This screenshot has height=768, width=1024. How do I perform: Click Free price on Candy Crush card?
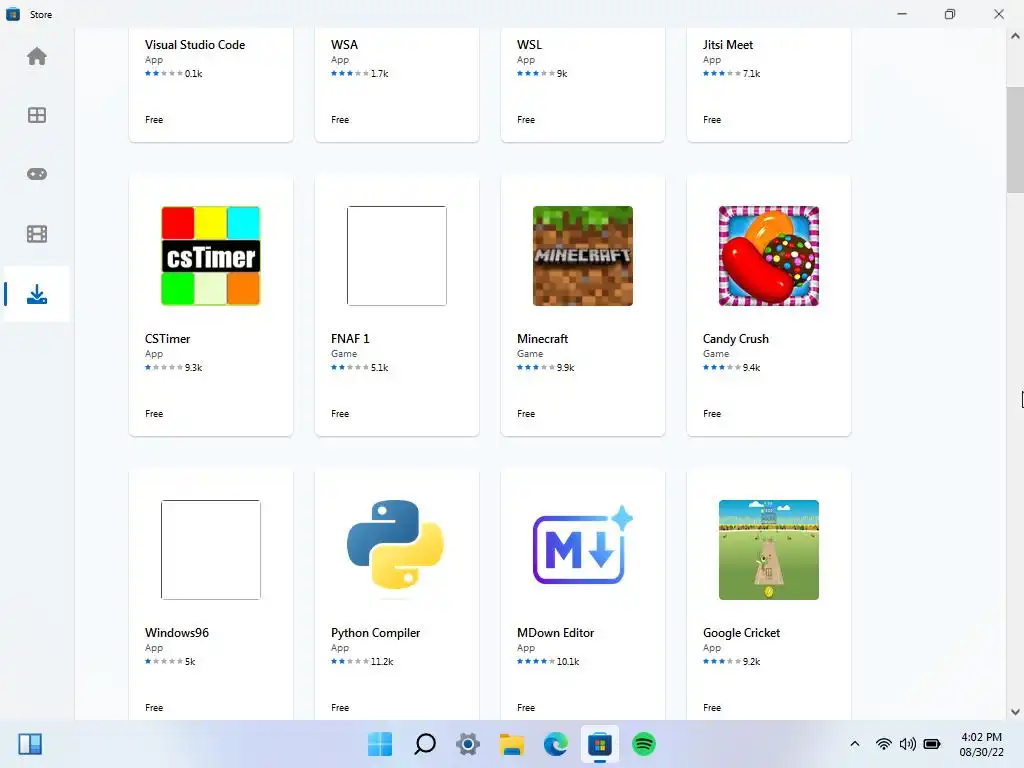712,413
